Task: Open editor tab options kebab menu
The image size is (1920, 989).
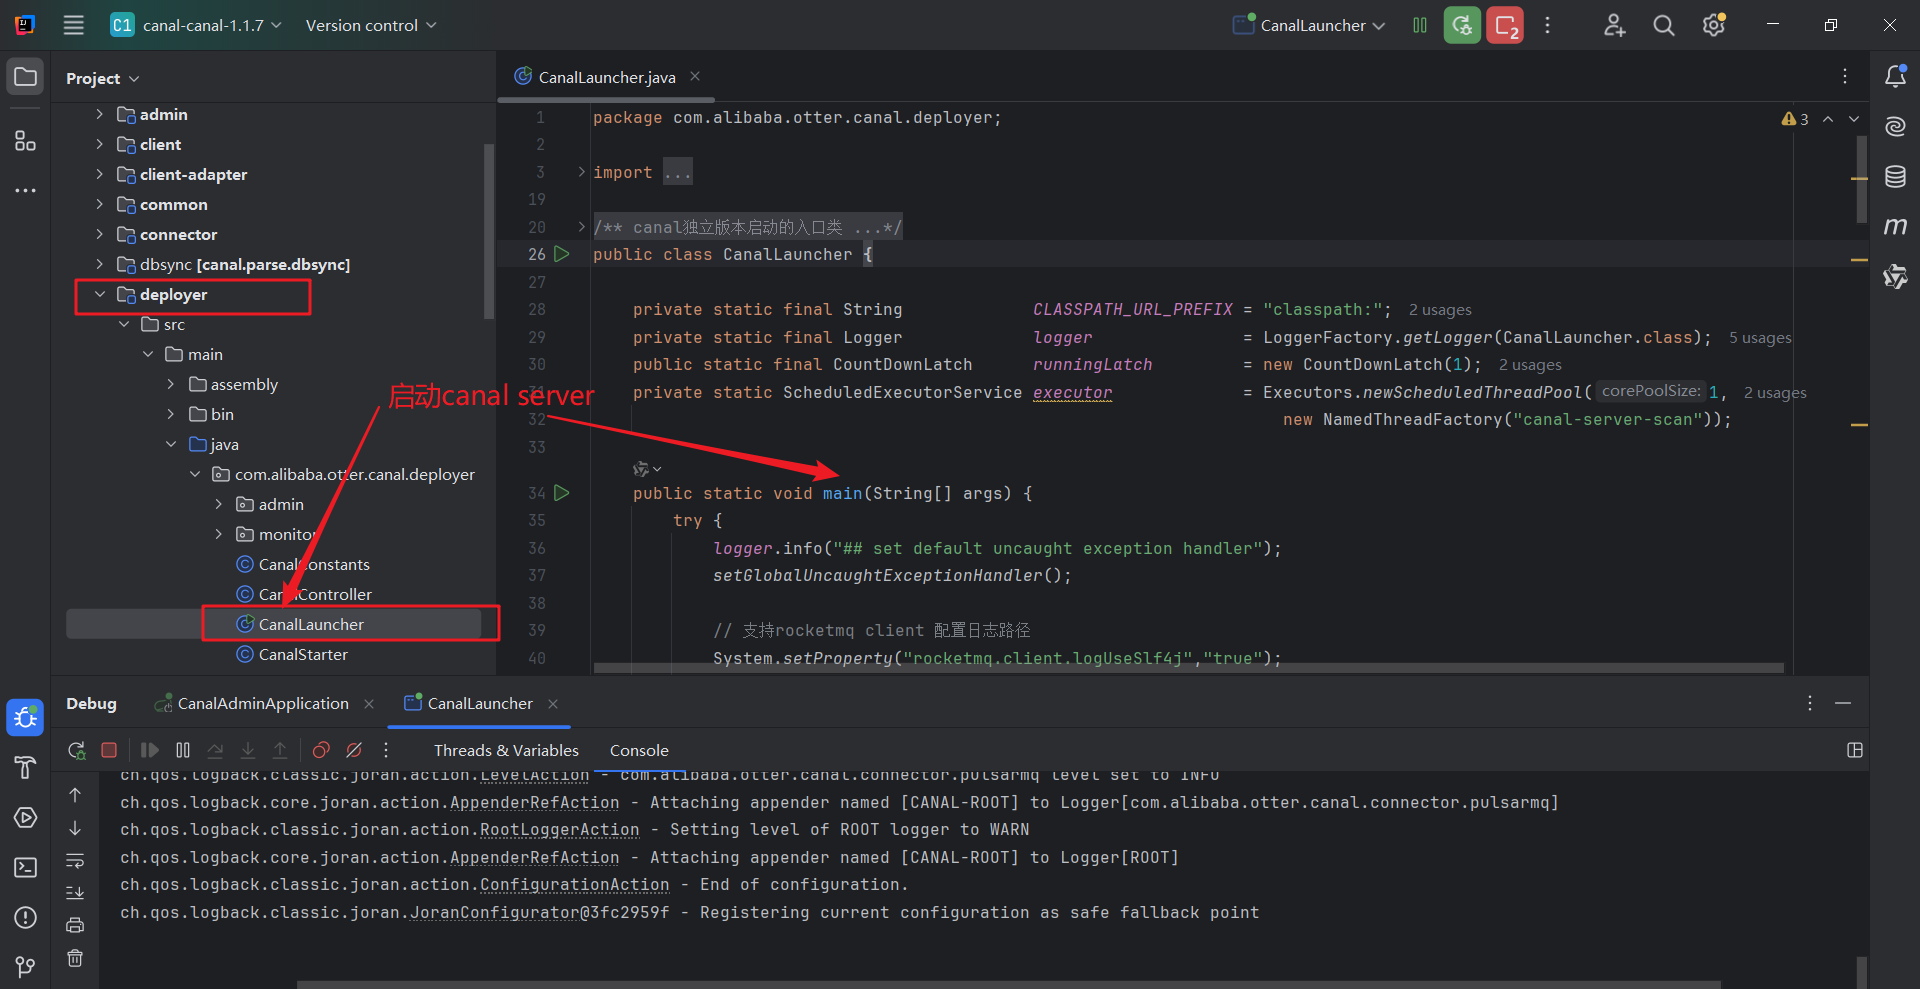Action: [1845, 76]
